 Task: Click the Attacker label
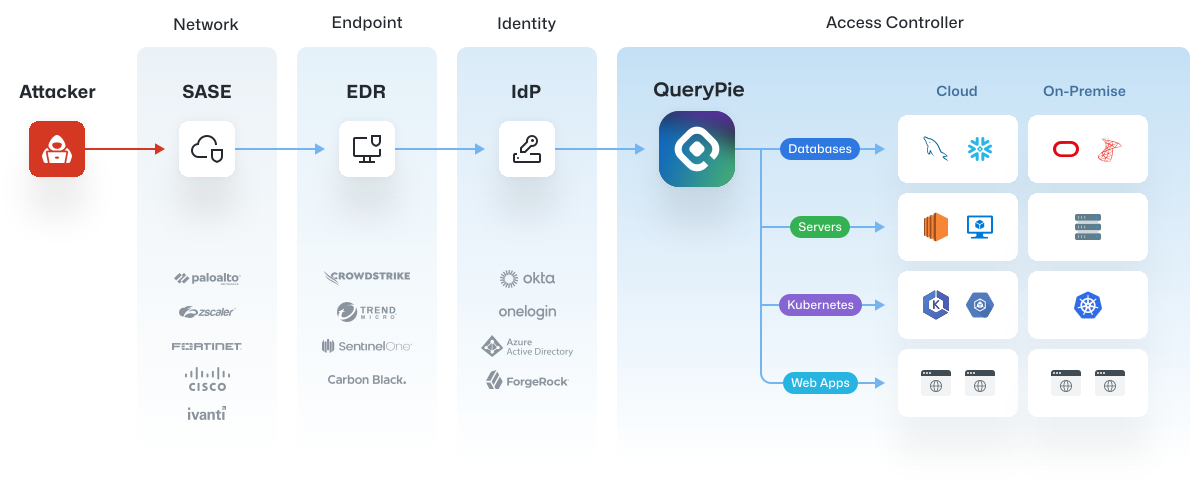[57, 92]
